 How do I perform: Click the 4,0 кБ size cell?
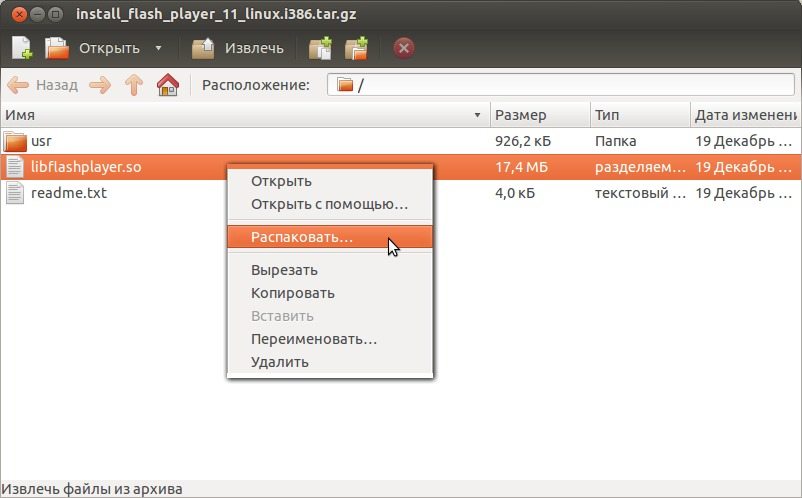point(515,193)
